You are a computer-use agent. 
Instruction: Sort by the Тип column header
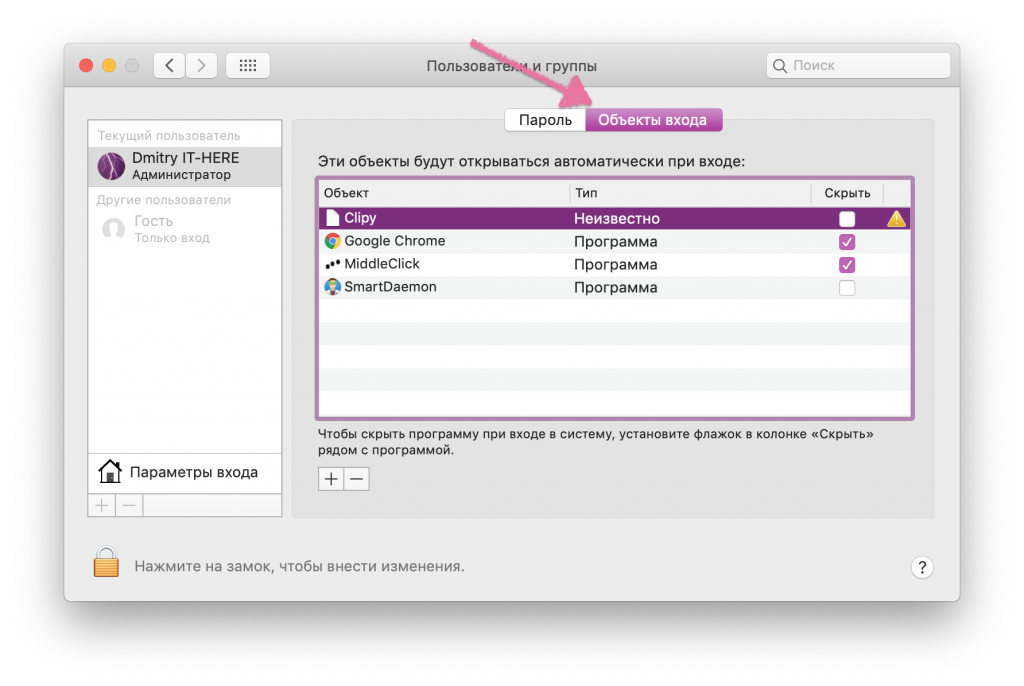(x=691, y=193)
